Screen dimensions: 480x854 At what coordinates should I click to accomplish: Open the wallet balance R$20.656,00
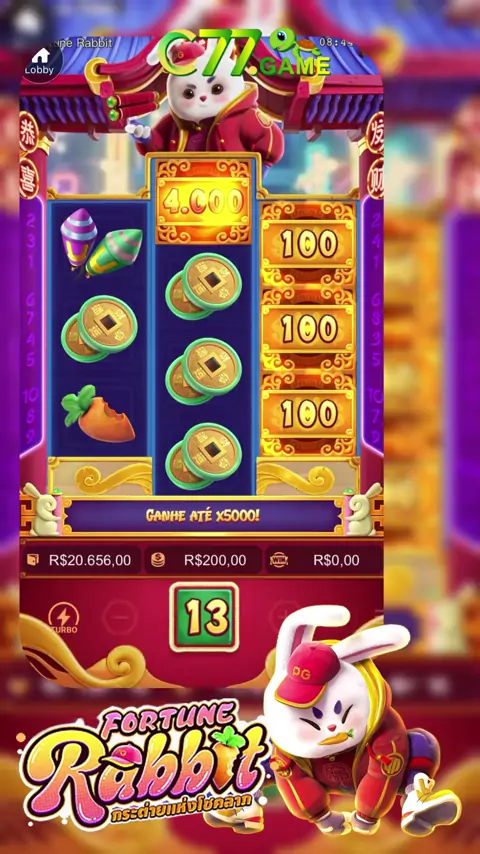pos(81,560)
